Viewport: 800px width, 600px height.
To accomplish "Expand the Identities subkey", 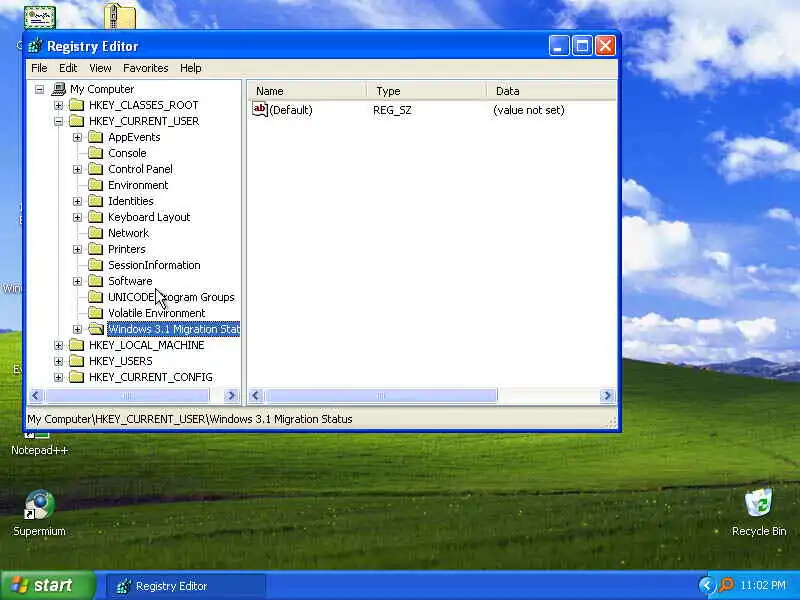I will tap(77, 201).
